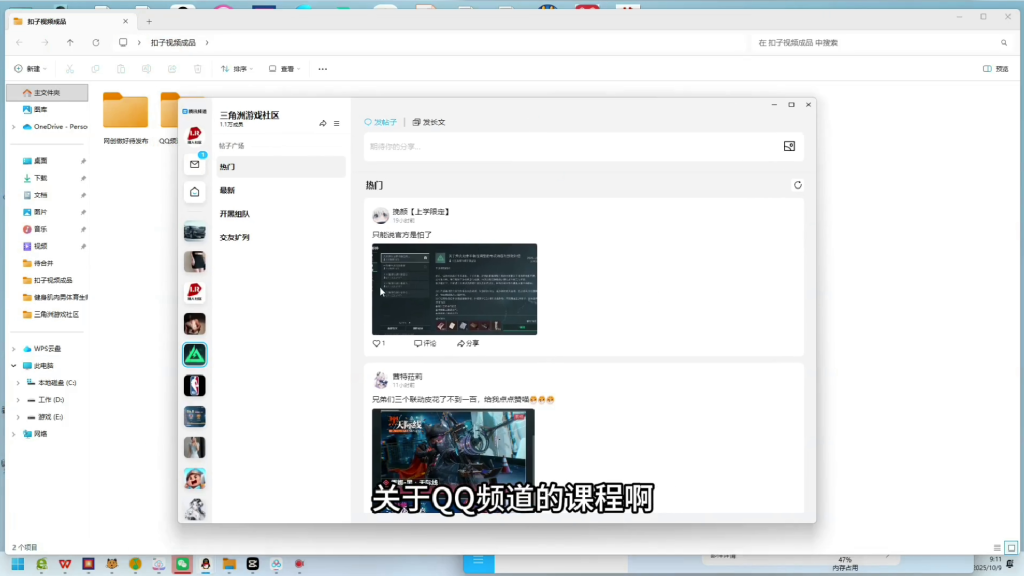Toggle the 预览 preview pane in Explorer
Viewport: 1024px width, 576px height.
click(x=993, y=68)
